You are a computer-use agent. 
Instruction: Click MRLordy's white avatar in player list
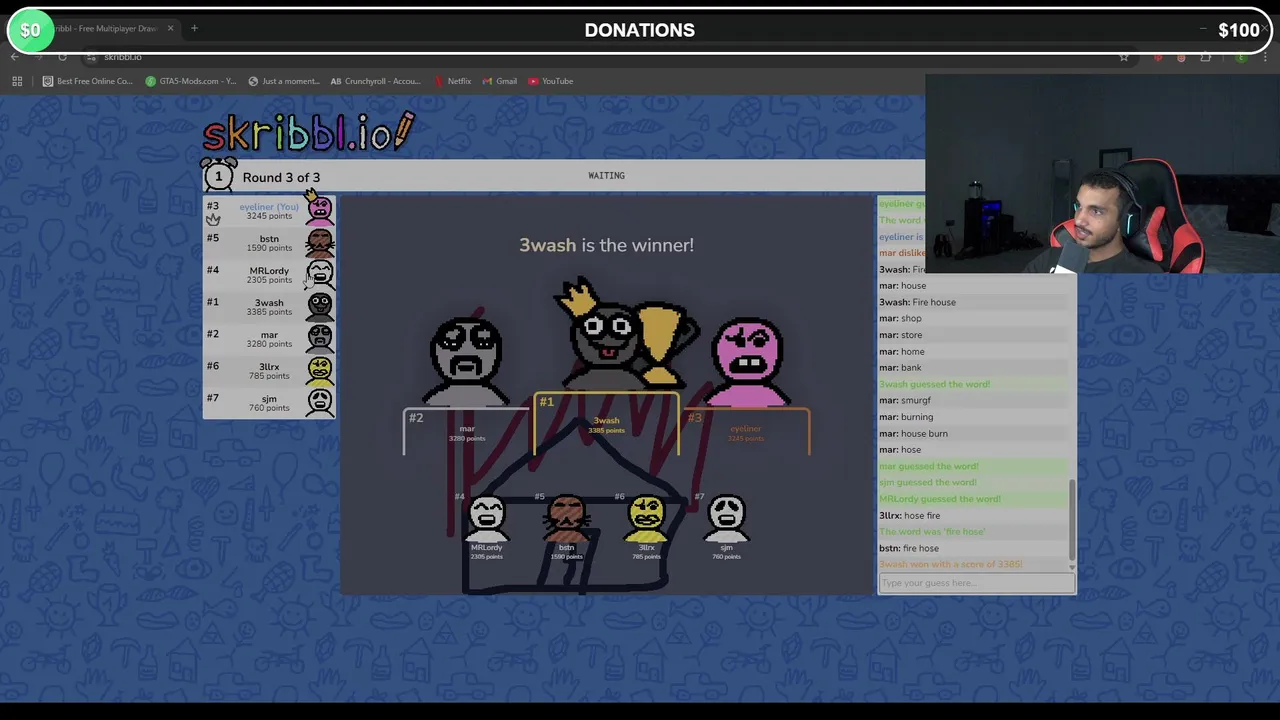320,274
